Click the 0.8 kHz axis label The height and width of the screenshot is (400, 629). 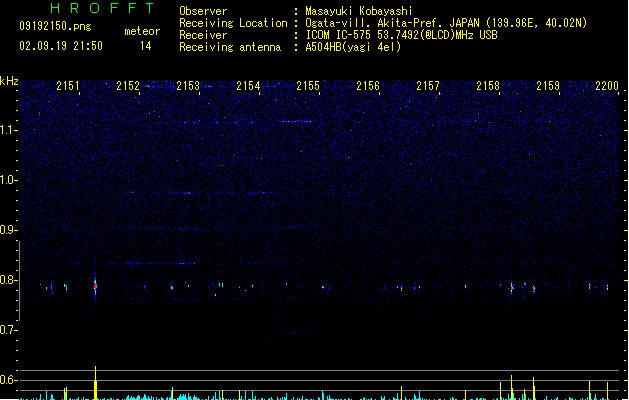coord(8,280)
